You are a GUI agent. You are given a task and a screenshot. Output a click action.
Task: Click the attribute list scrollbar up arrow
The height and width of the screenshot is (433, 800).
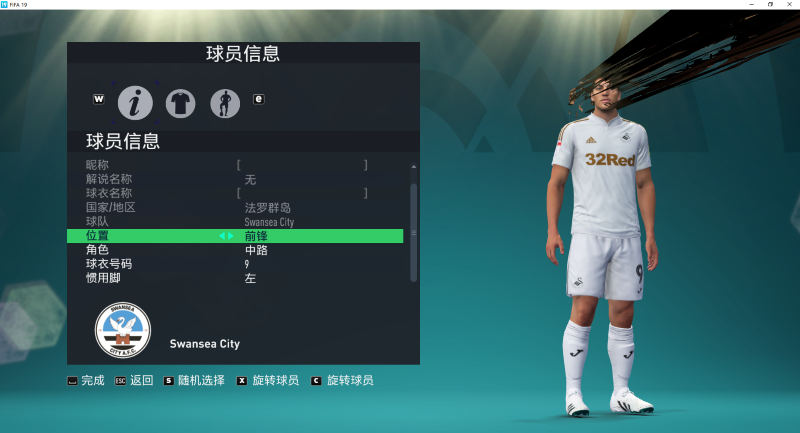tap(414, 167)
